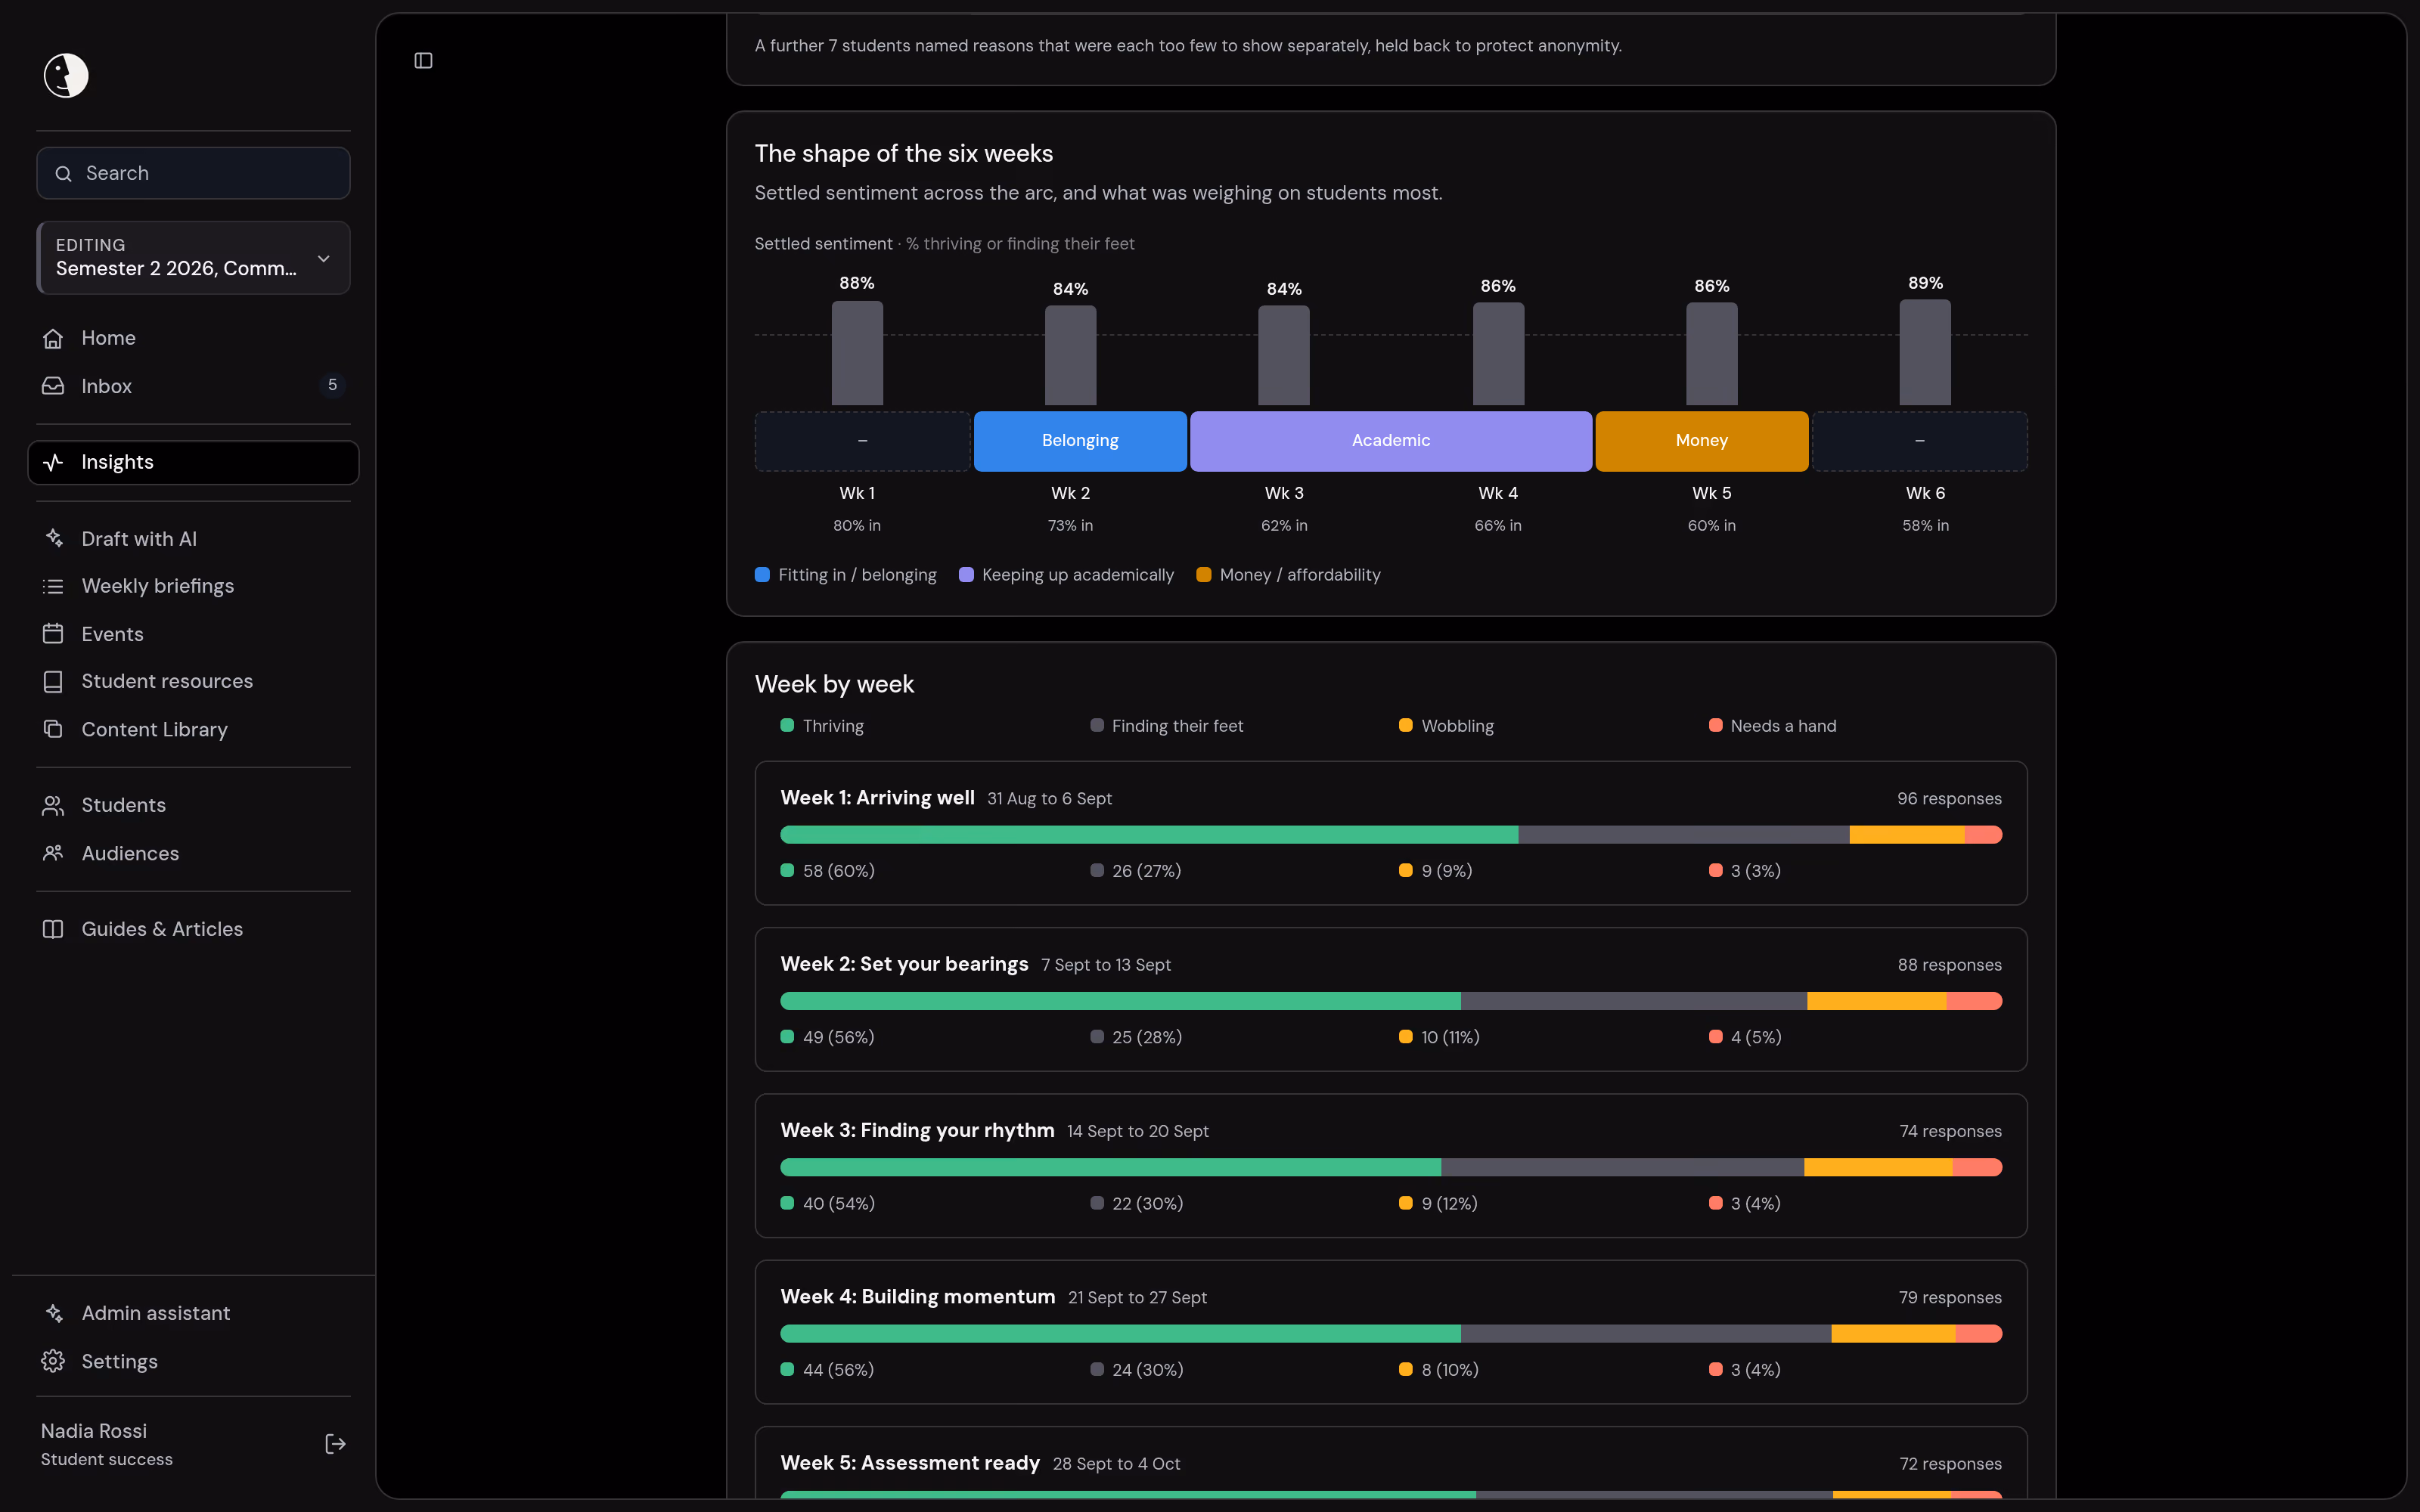
Task: Collapse the sidebar panel icon
Action: tap(423, 61)
